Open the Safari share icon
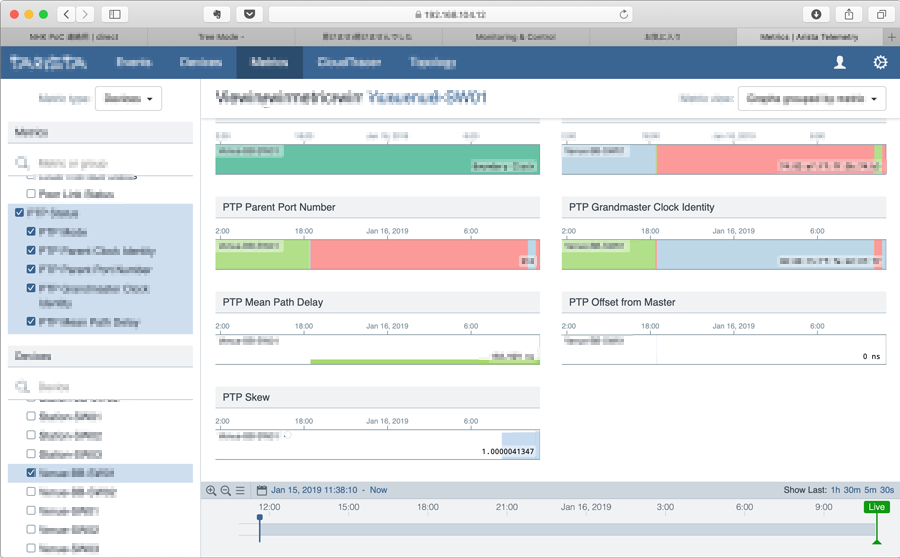The height and width of the screenshot is (558, 900). [x=849, y=14]
